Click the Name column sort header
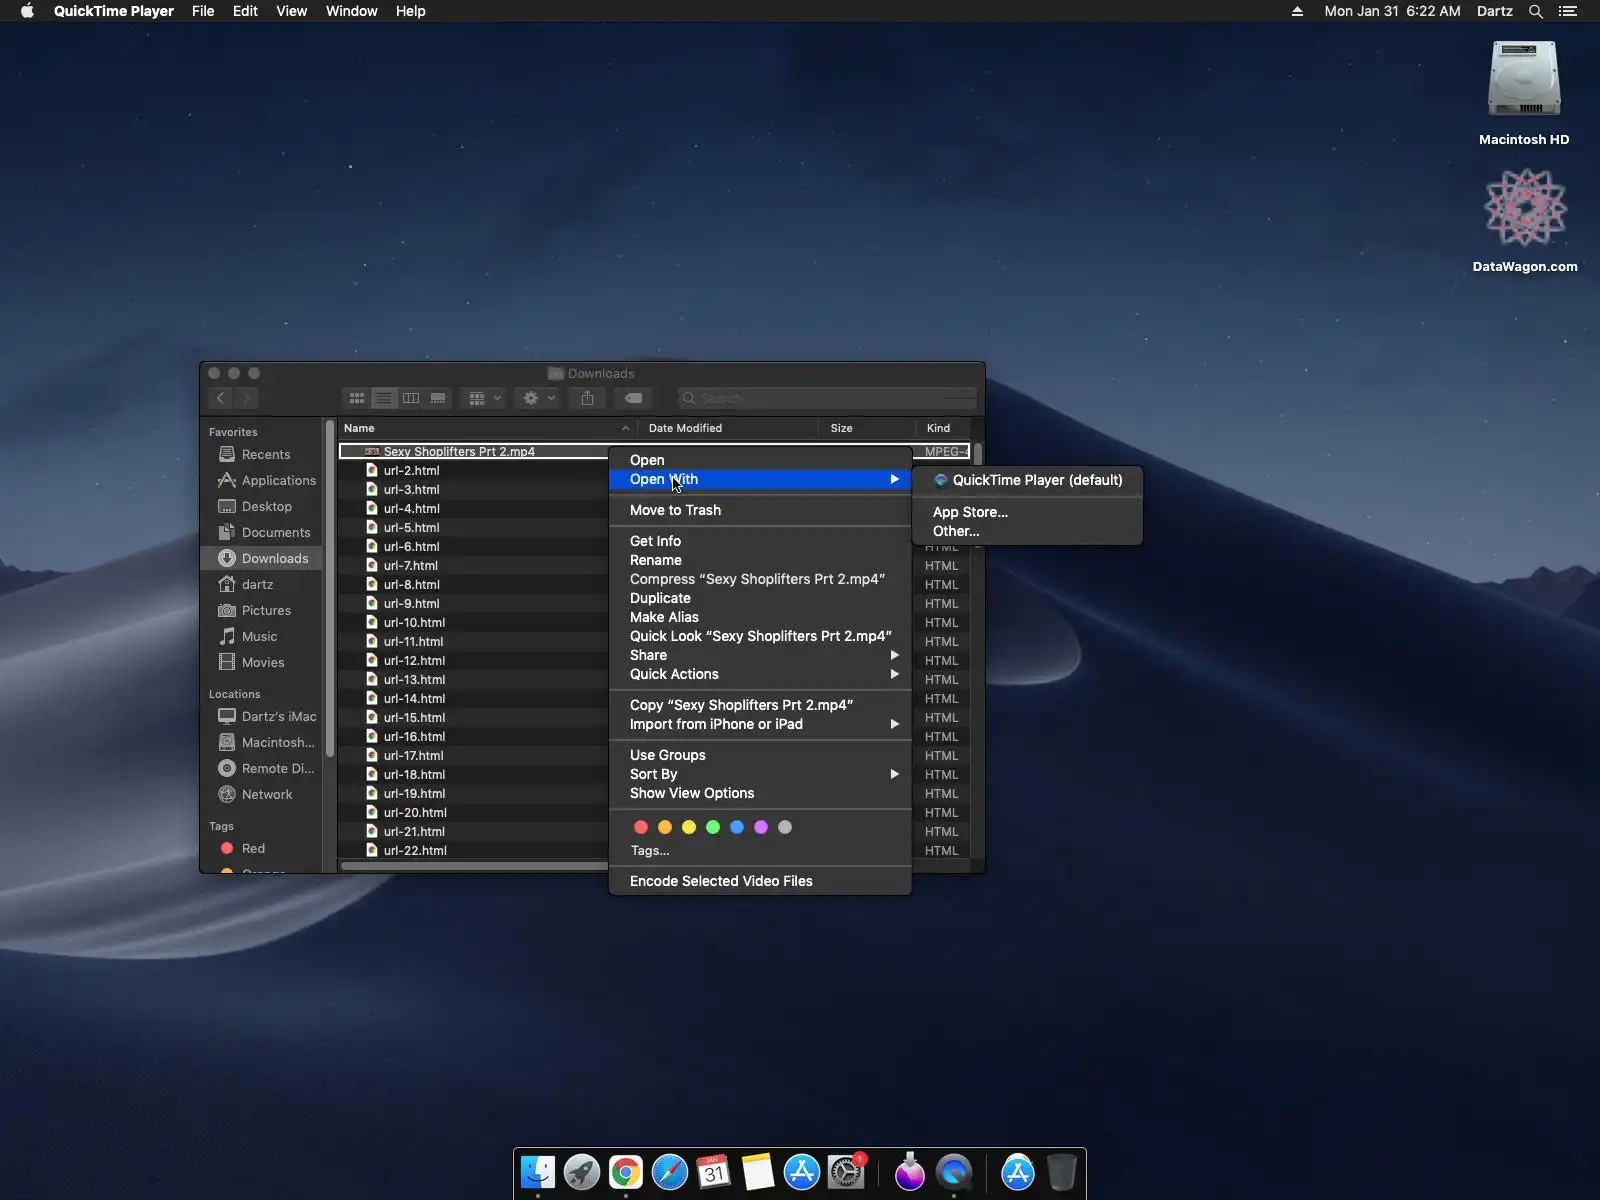This screenshot has width=1600, height=1200. point(486,428)
